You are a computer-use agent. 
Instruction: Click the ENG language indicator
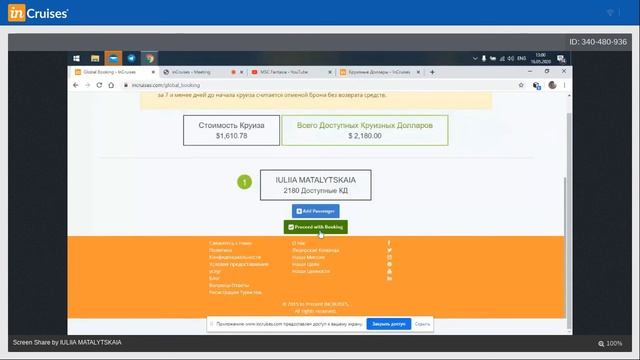(x=521, y=58)
